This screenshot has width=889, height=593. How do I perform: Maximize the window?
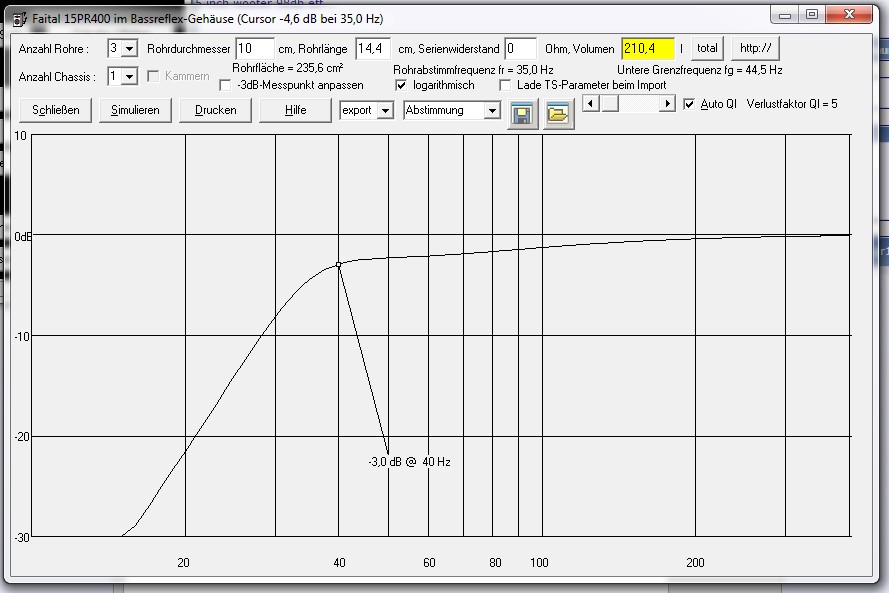pos(812,14)
